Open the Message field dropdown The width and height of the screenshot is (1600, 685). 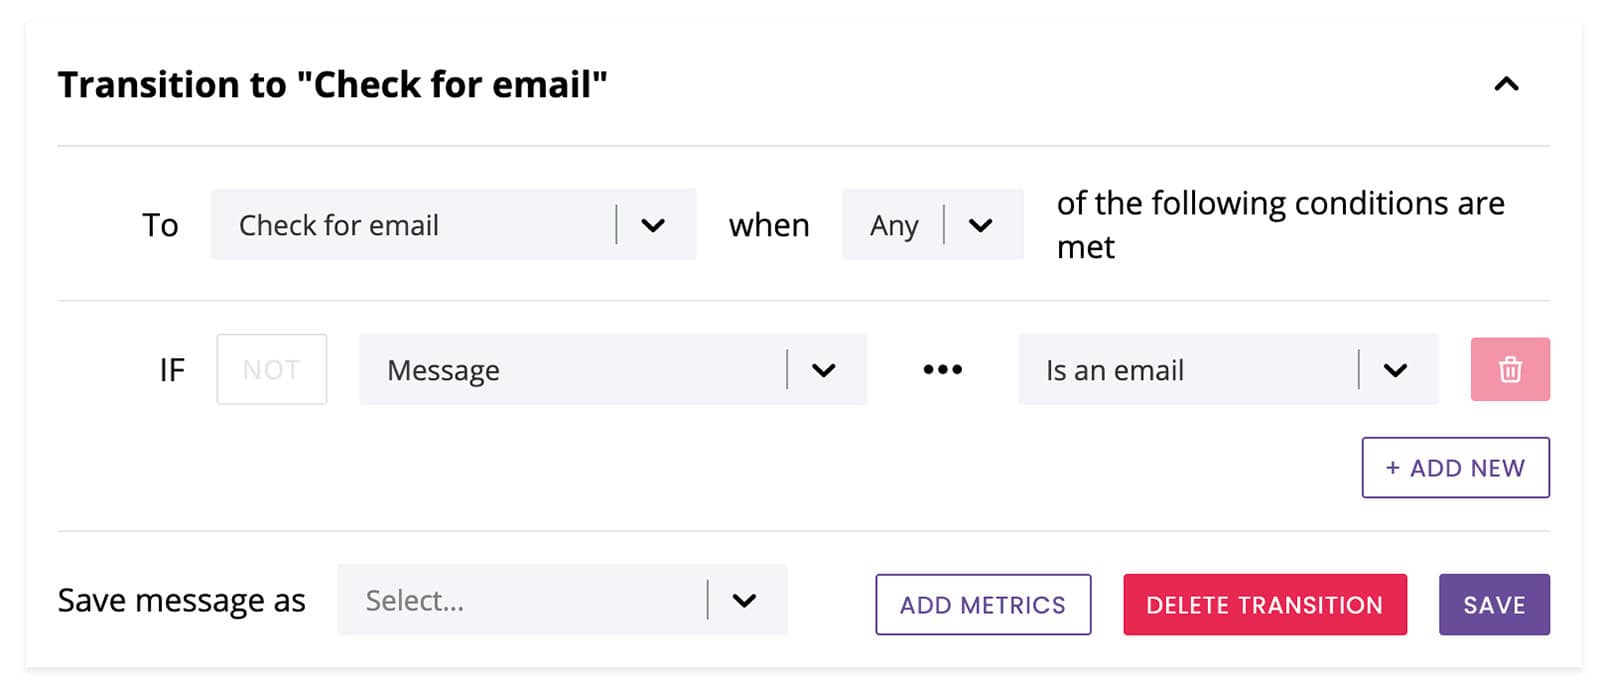tap(613, 369)
